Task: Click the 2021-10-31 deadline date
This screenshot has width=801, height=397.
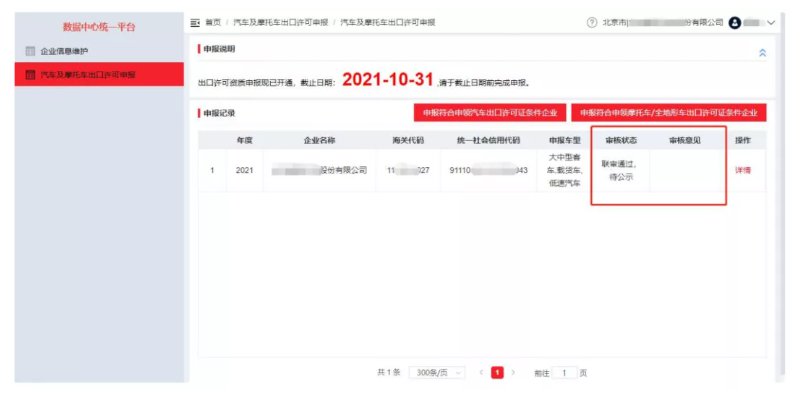Action: [x=388, y=80]
